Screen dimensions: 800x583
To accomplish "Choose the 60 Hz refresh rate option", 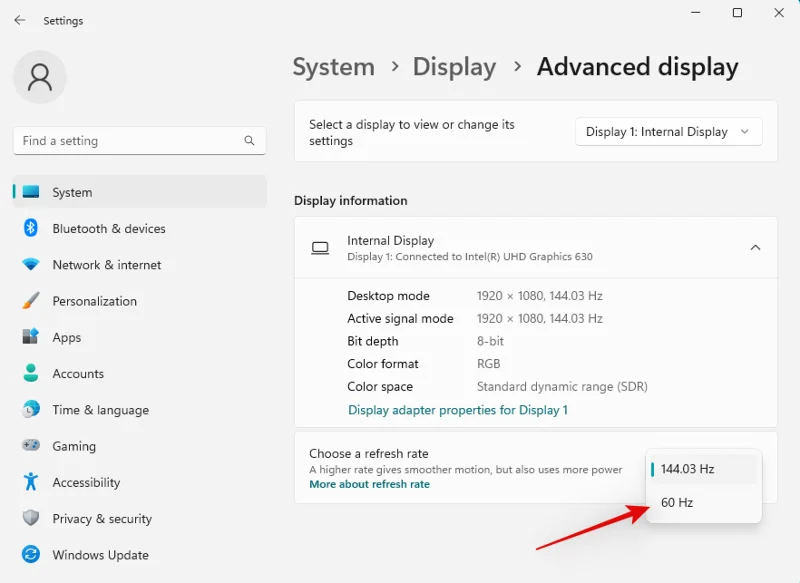I will pyautogui.click(x=677, y=503).
